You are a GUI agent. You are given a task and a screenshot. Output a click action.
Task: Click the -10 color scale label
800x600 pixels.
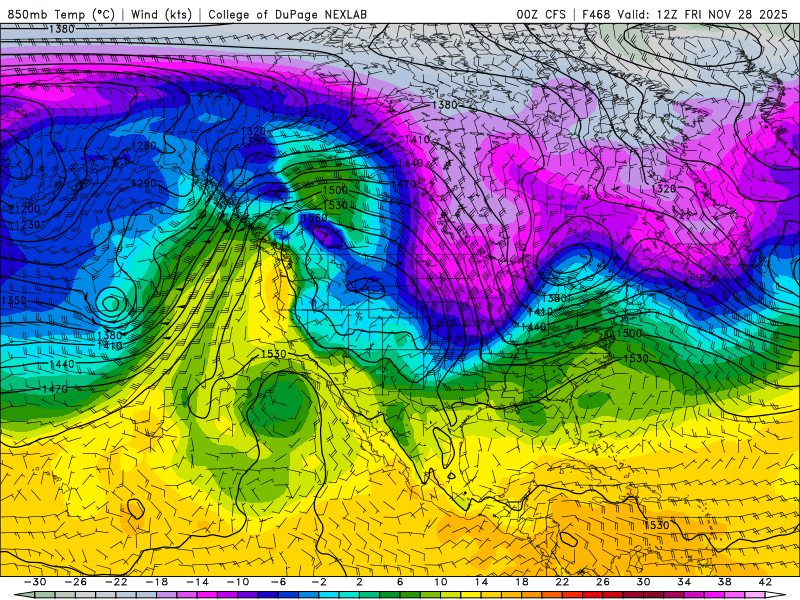click(x=237, y=582)
